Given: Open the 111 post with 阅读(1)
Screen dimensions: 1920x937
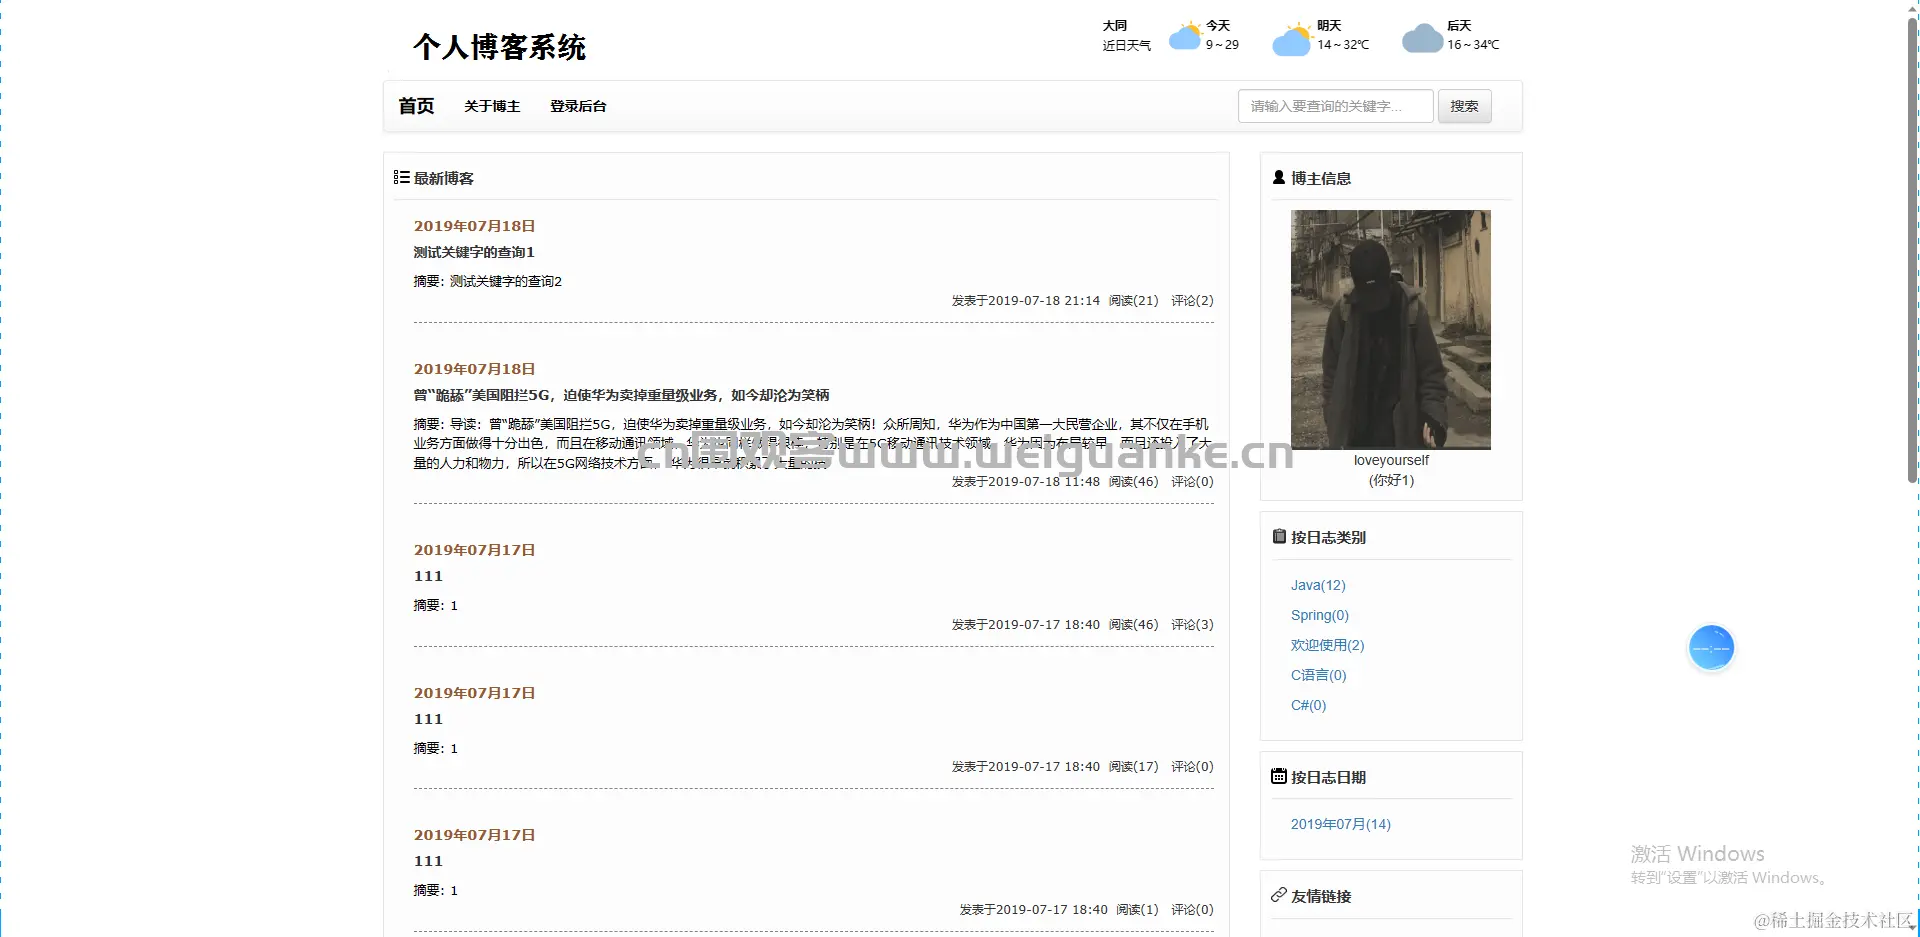Looking at the screenshot, I should click(428, 861).
